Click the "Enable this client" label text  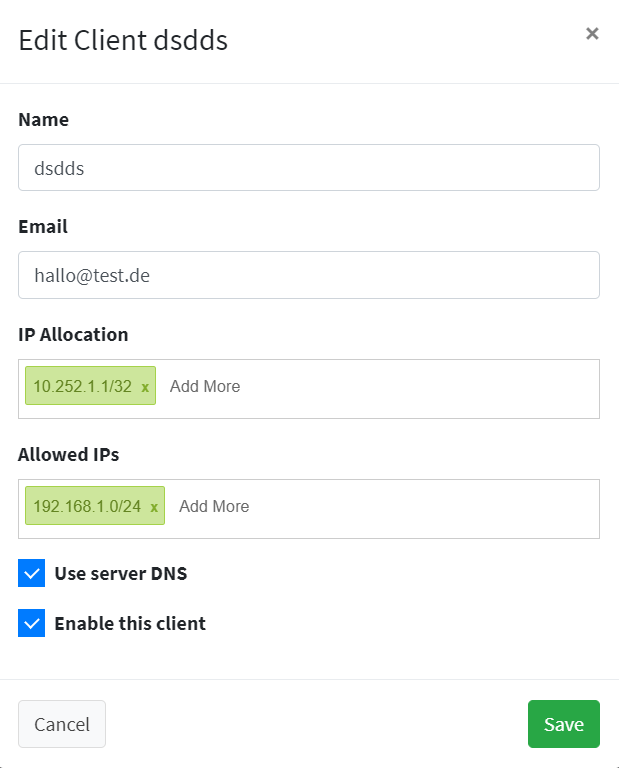[x=130, y=624]
